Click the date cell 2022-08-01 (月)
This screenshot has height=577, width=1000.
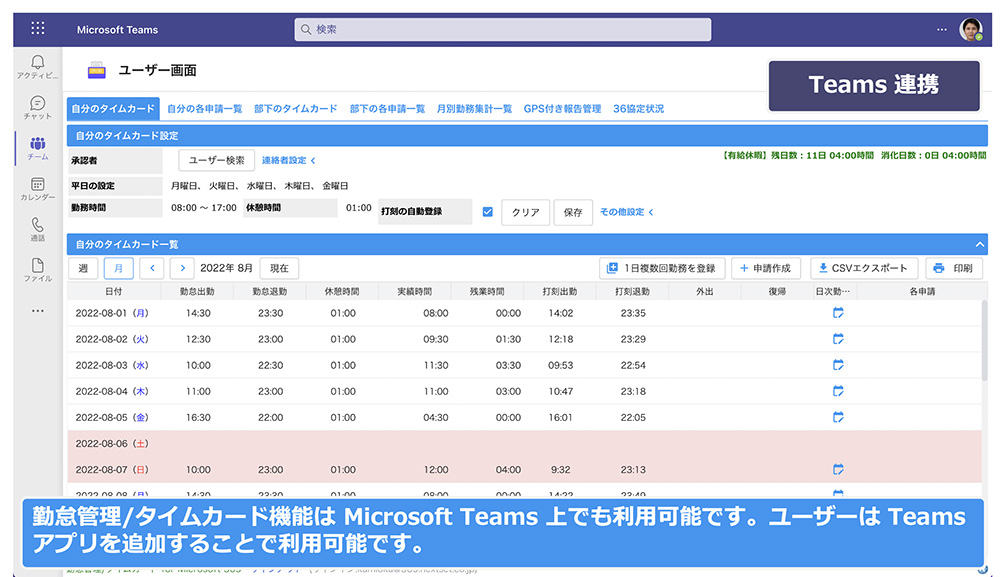(x=112, y=313)
